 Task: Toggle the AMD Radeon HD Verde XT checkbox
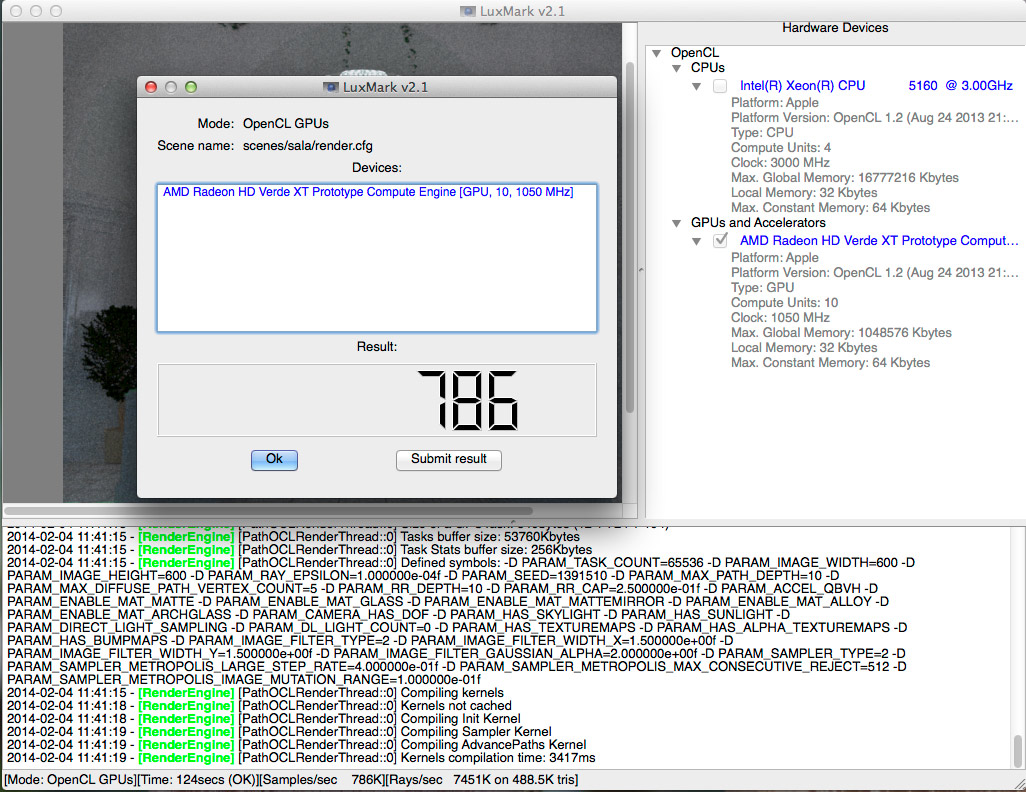720,241
